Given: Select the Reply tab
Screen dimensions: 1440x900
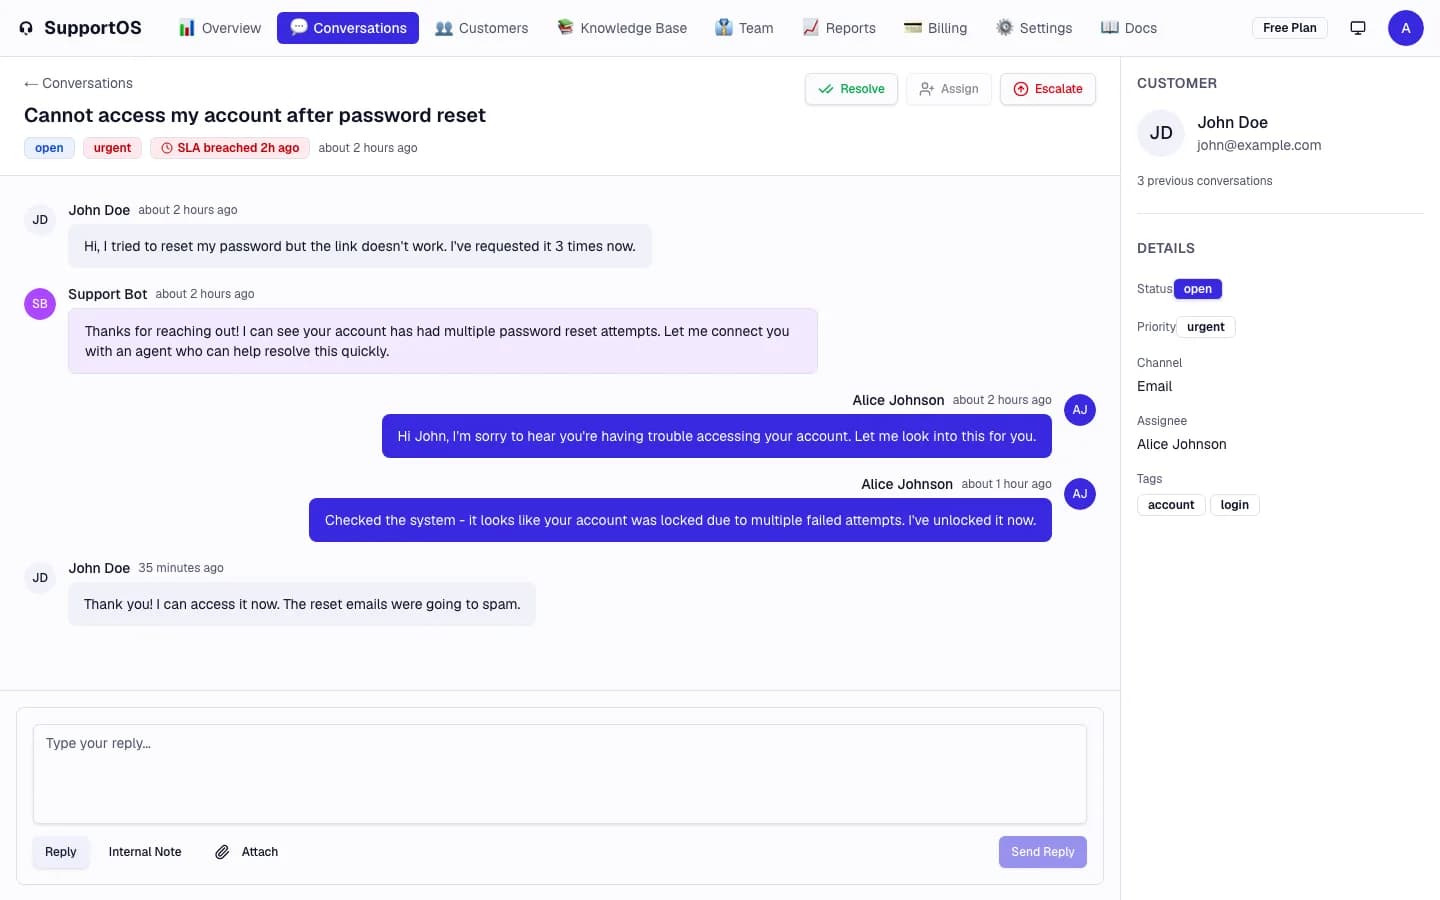Looking at the screenshot, I should point(61,852).
